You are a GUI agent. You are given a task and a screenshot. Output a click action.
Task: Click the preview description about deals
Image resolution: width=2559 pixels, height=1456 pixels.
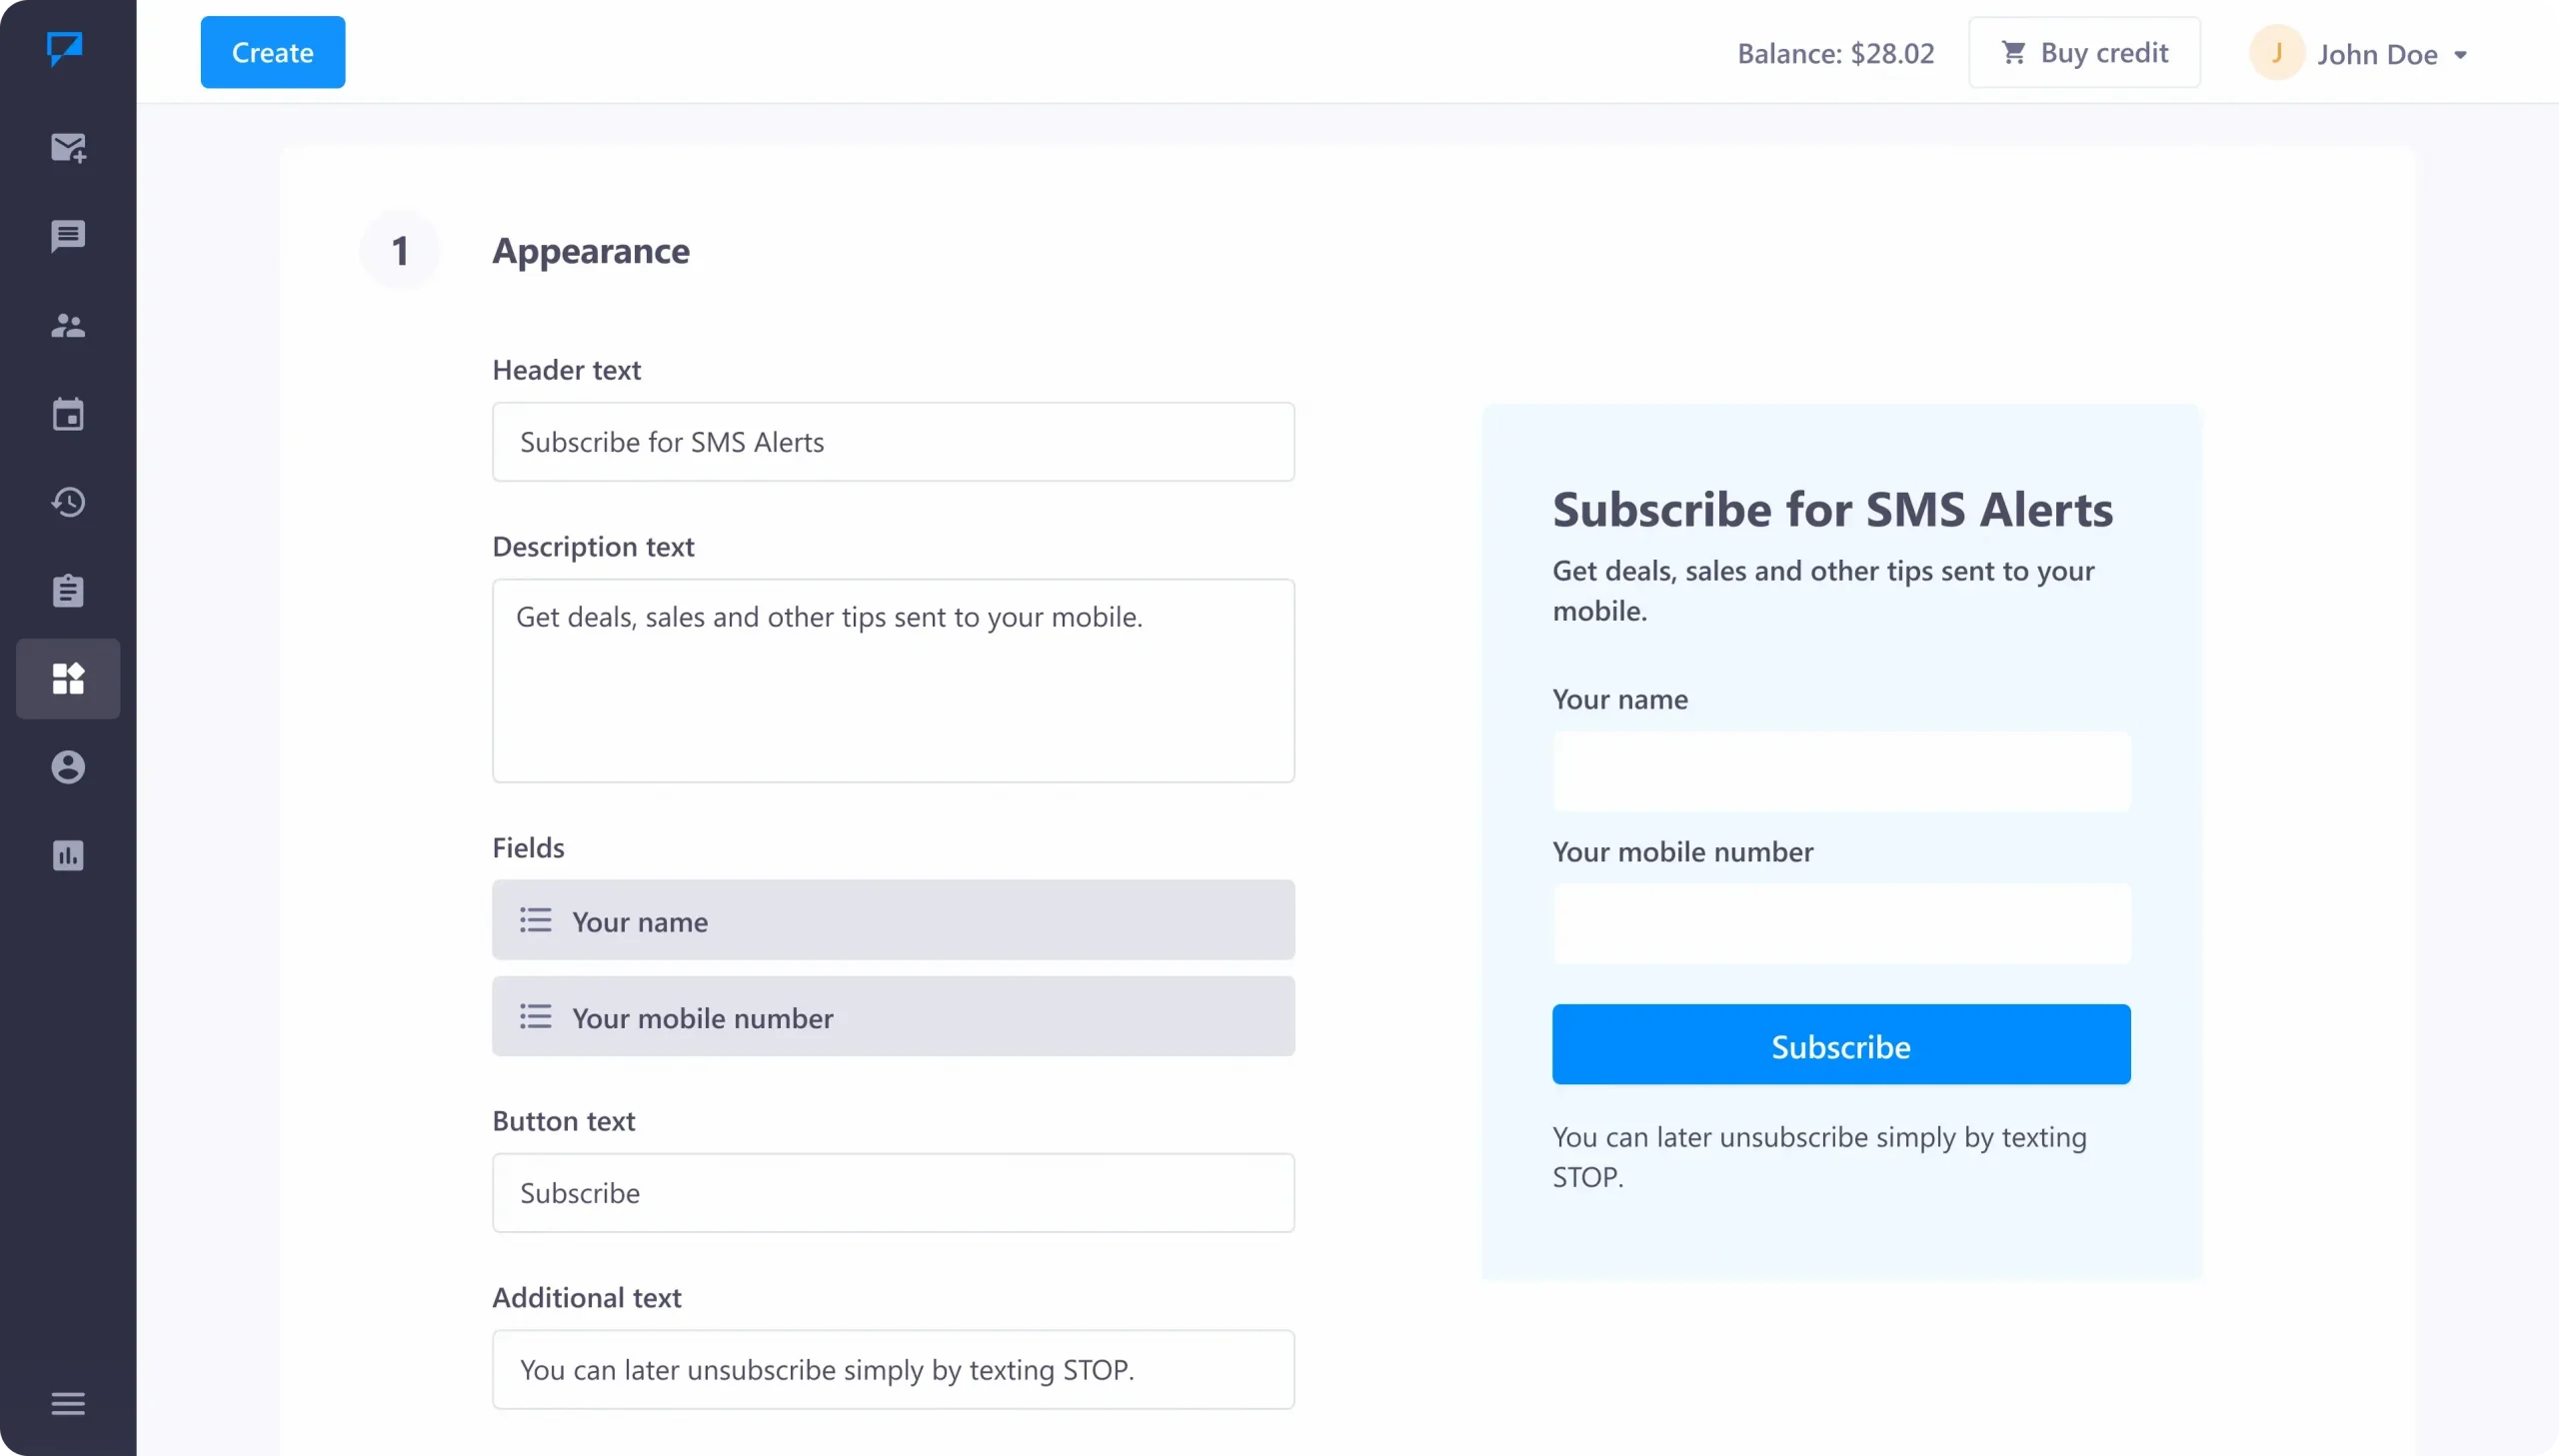[1822, 590]
